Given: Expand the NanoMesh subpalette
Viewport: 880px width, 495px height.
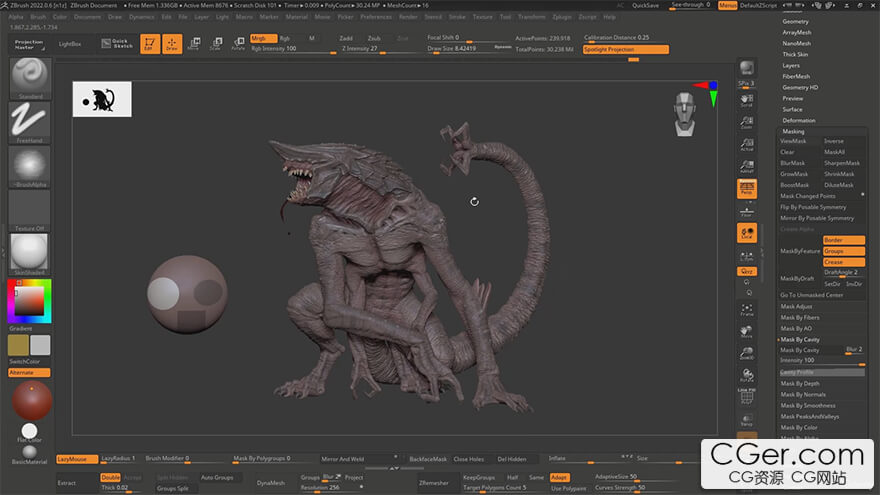Looking at the screenshot, I should 796,43.
